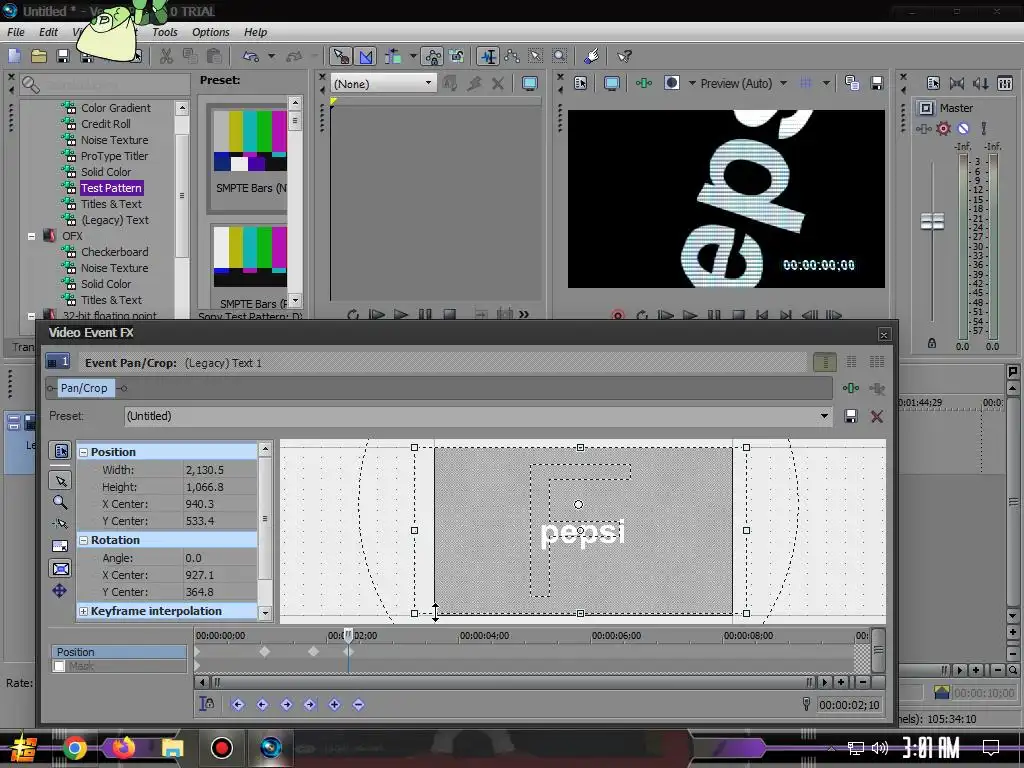Image resolution: width=1024 pixels, height=768 pixels.
Task: Go to the Previous Keyframe button
Action: [262, 705]
